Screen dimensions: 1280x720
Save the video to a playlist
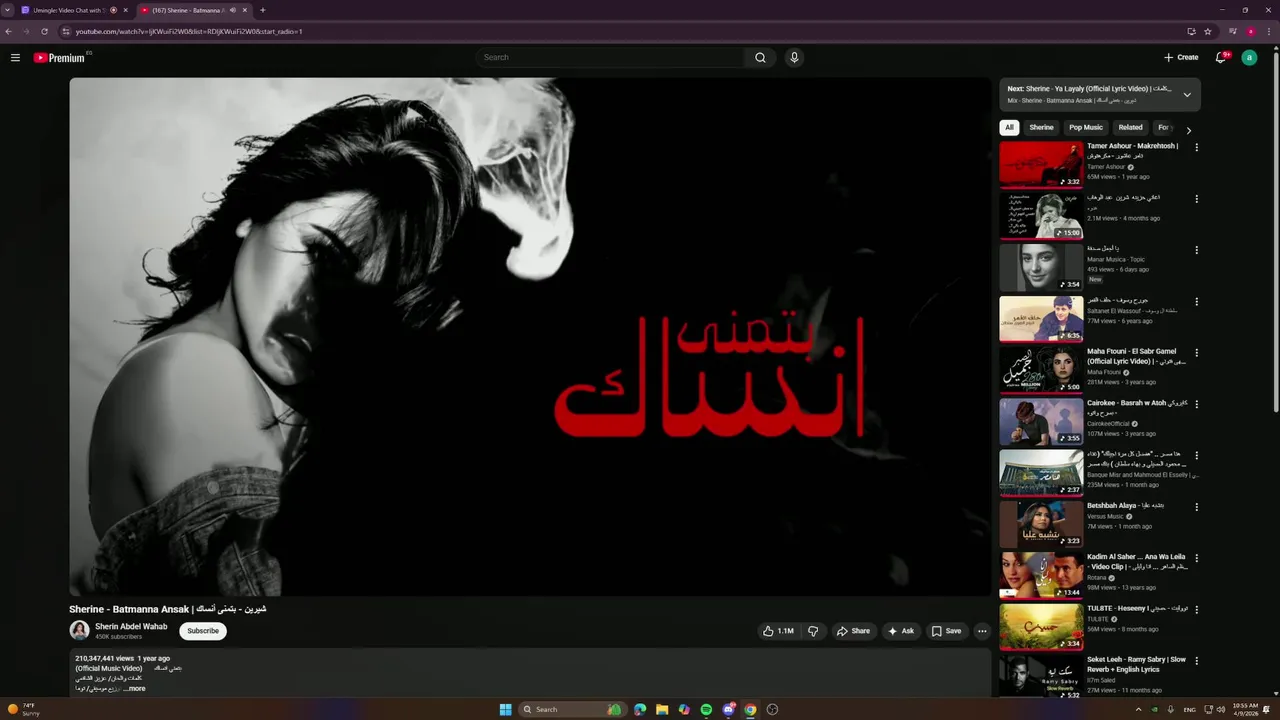(946, 631)
